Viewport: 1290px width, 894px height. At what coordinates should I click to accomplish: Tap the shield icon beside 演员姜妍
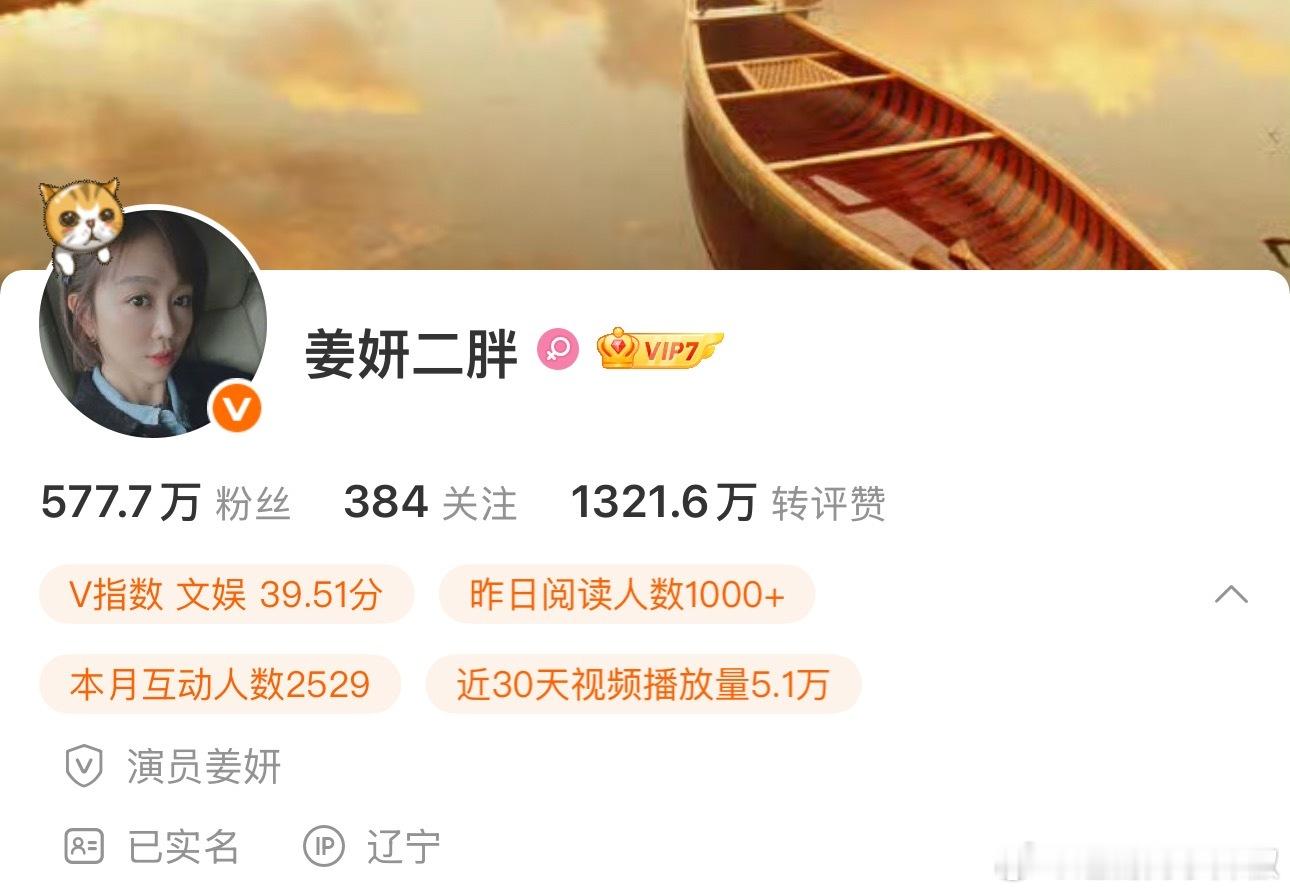pyautogui.click(x=84, y=767)
